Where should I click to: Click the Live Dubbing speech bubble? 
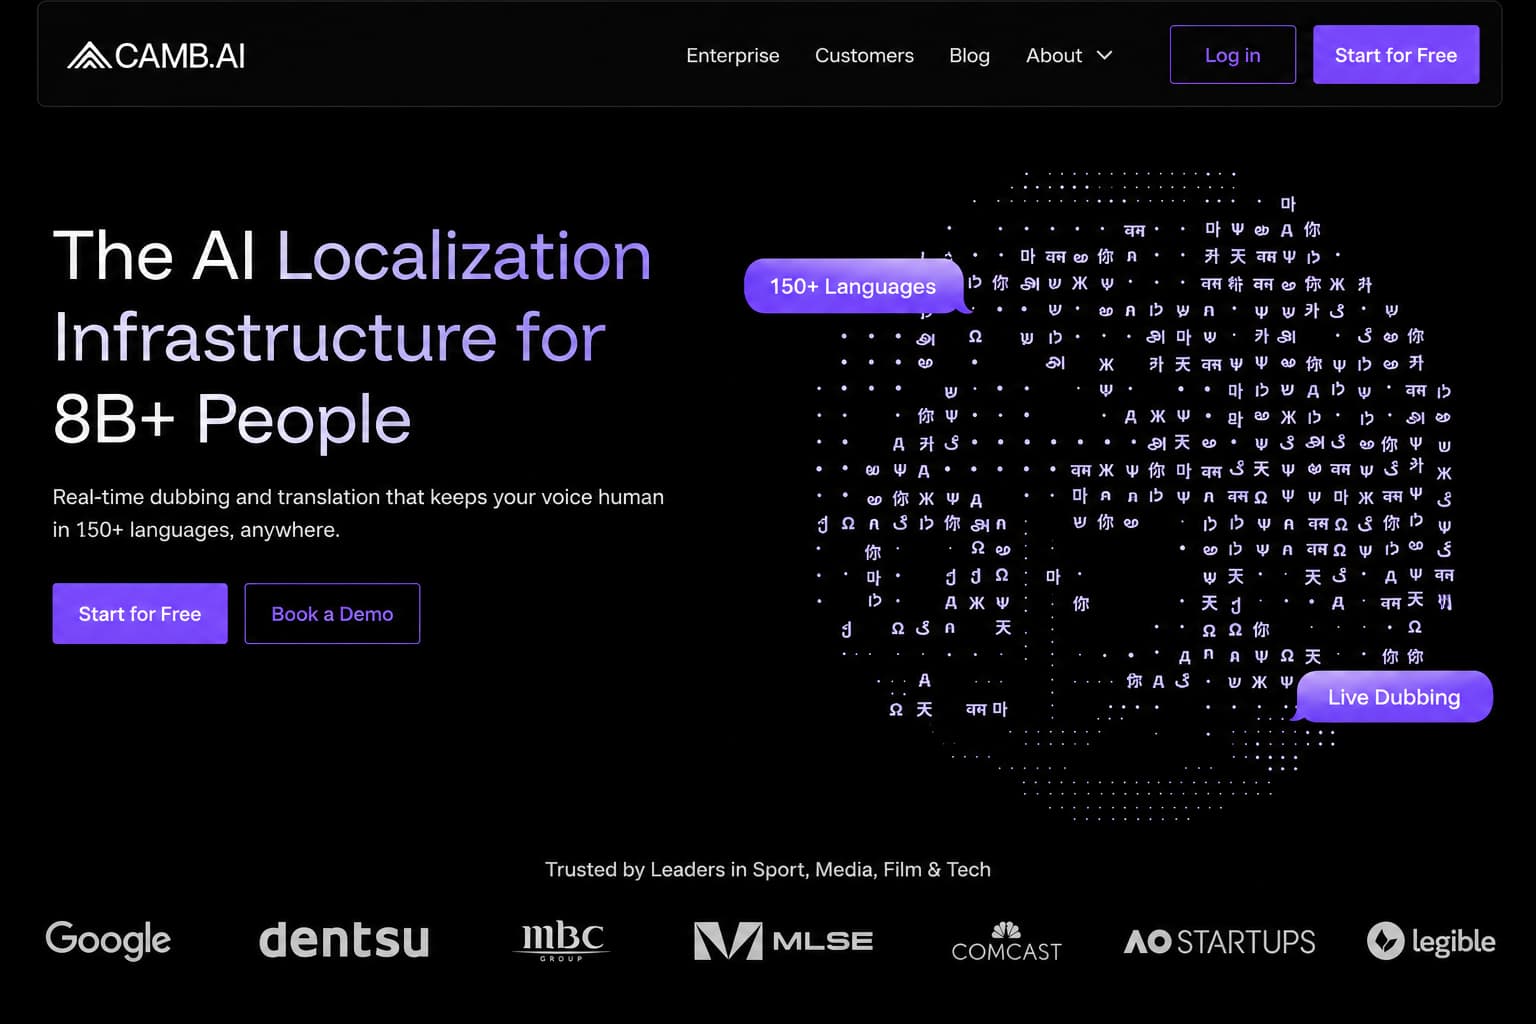pos(1394,697)
